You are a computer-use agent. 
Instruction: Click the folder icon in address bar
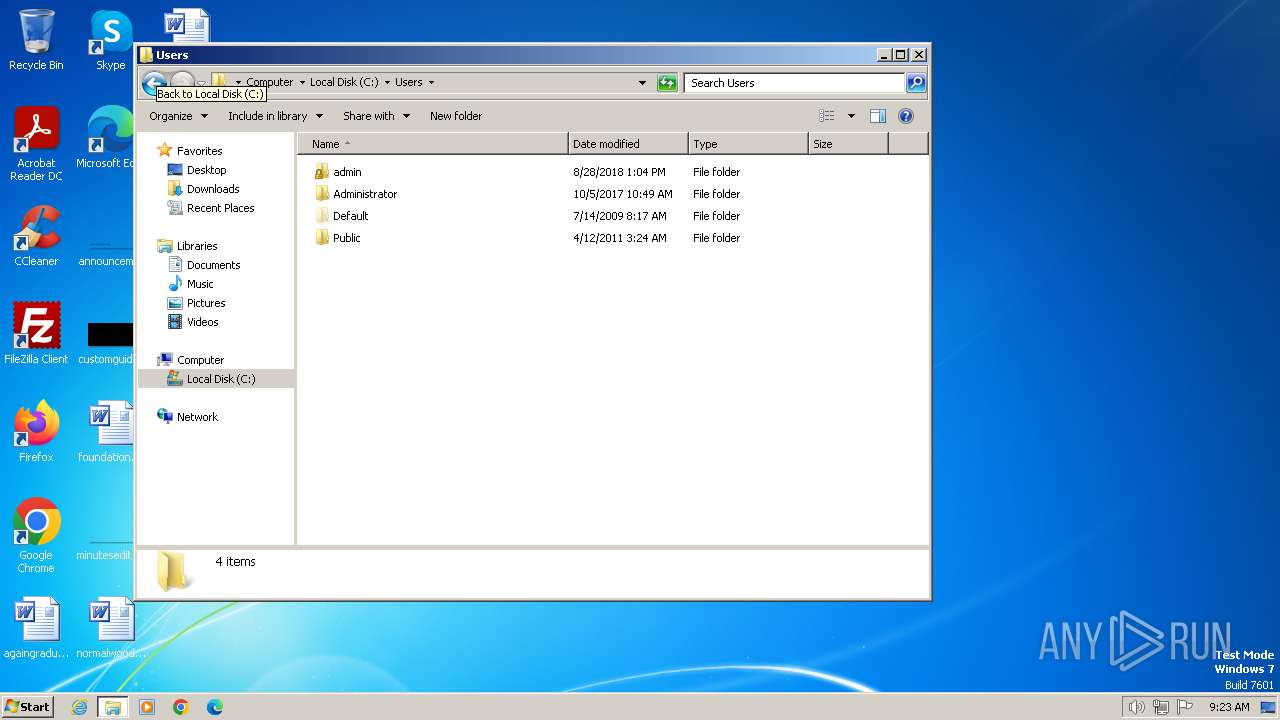coord(220,82)
